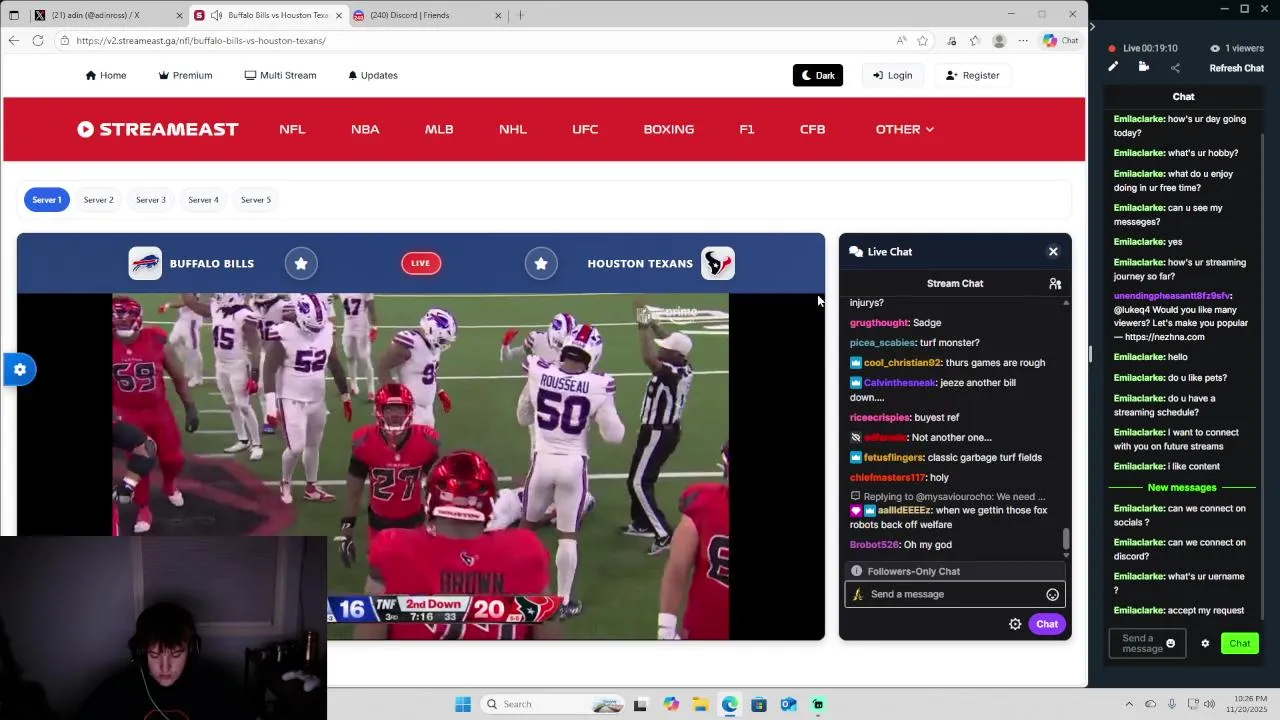This screenshot has height=720, width=1280.
Task: Open Live Chat settings gear
Action: pyautogui.click(x=1015, y=624)
